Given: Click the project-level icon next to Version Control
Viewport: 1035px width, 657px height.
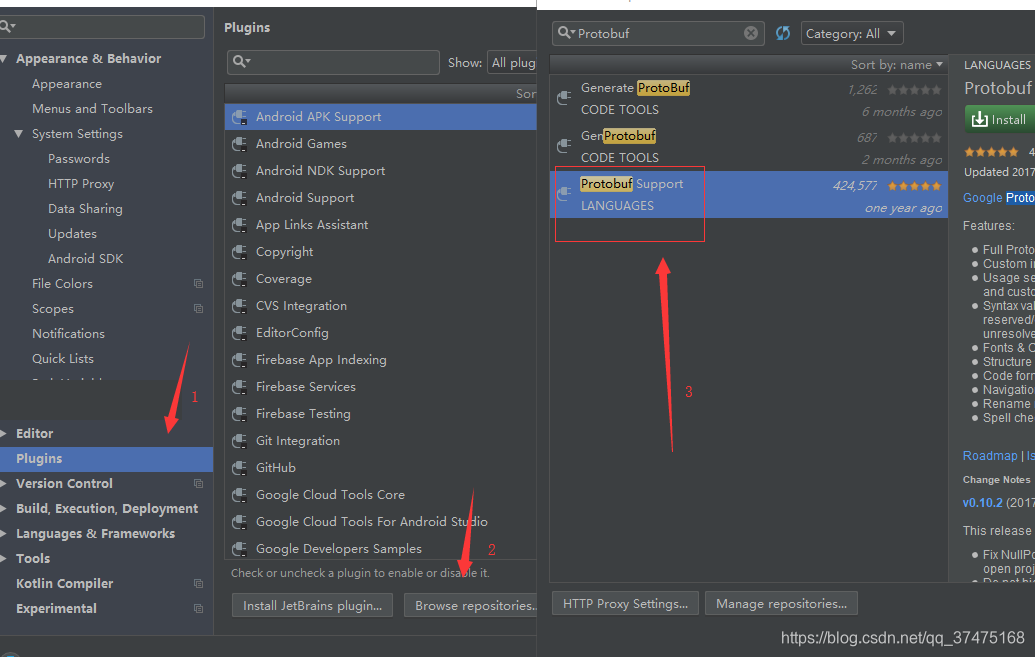Looking at the screenshot, I should coord(198,483).
